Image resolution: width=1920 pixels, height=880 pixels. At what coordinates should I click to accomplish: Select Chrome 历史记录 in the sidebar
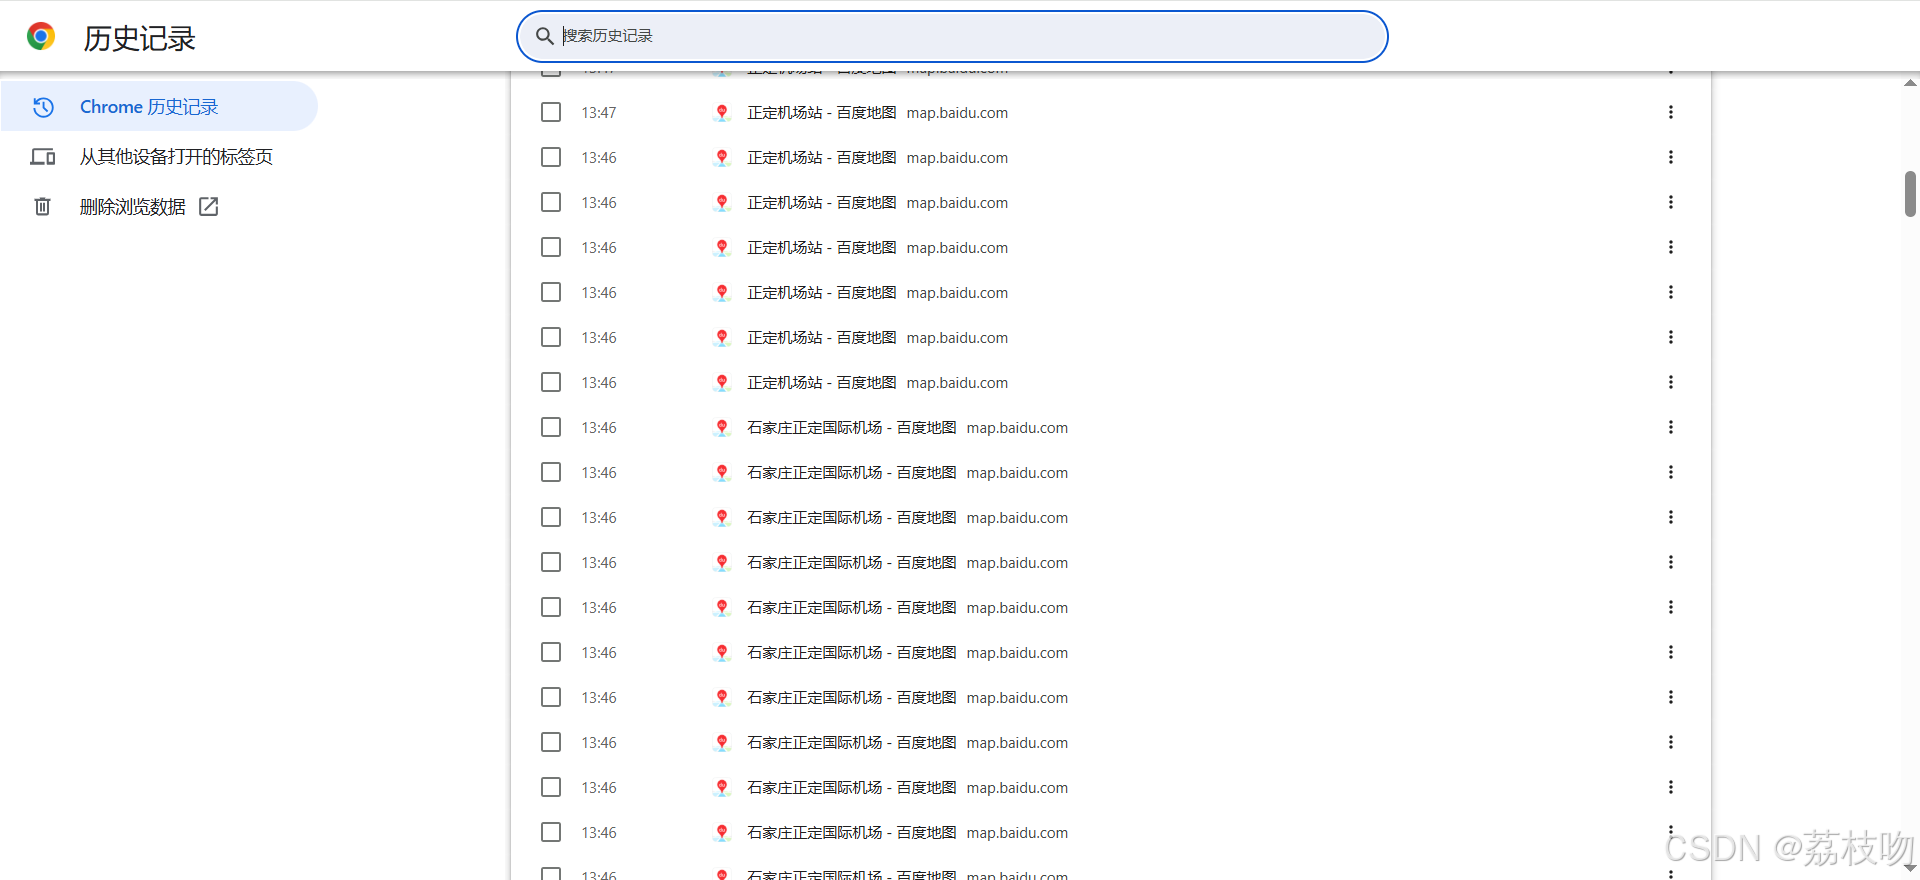(x=159, y=106)
